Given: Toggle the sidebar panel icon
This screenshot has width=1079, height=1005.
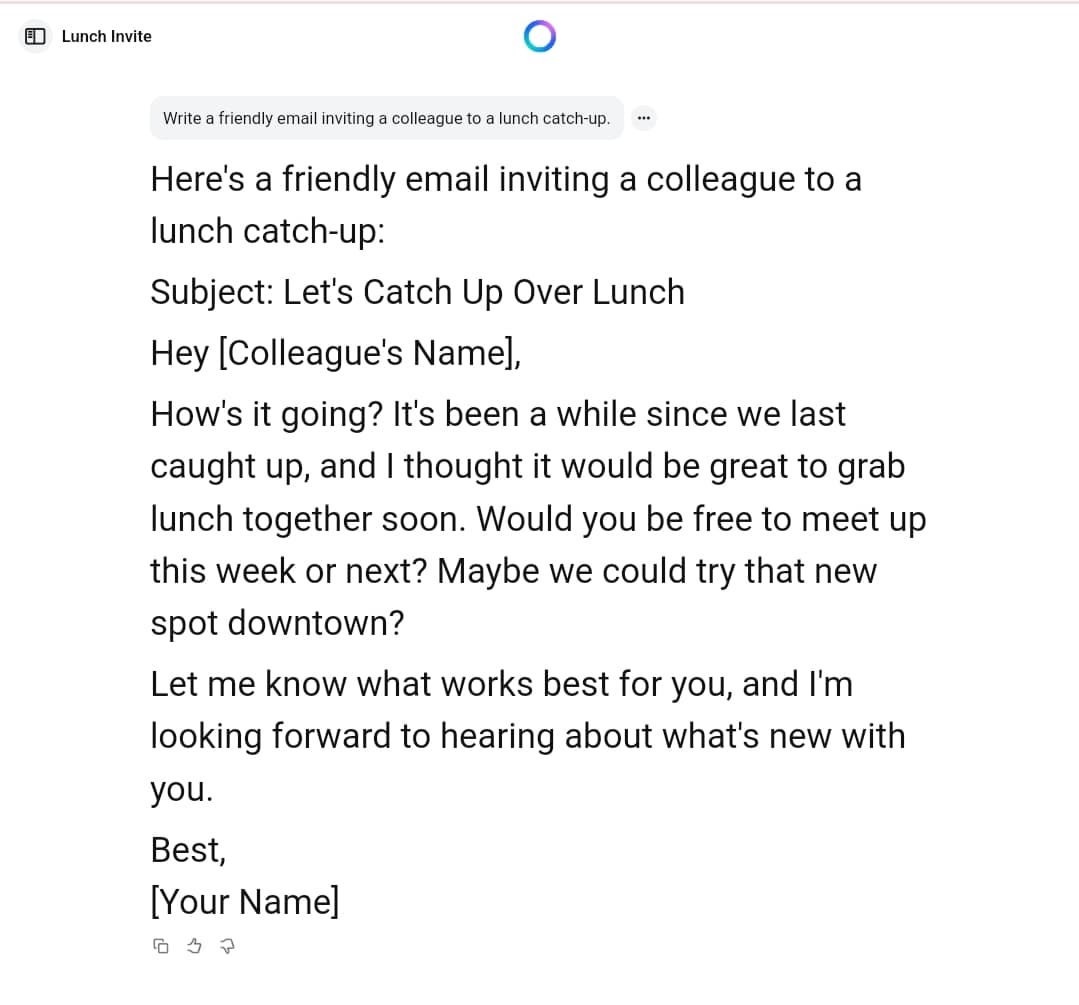Looking at the screenshot, I should coord(35,37).
